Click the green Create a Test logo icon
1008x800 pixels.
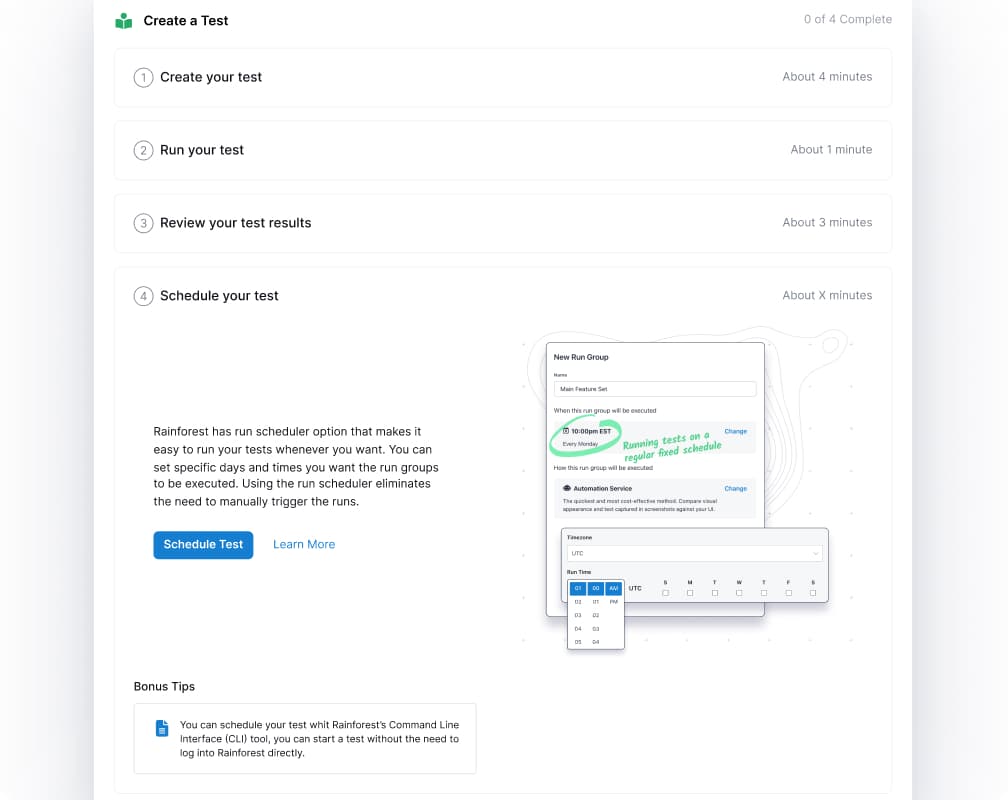[x=123, y=21]
